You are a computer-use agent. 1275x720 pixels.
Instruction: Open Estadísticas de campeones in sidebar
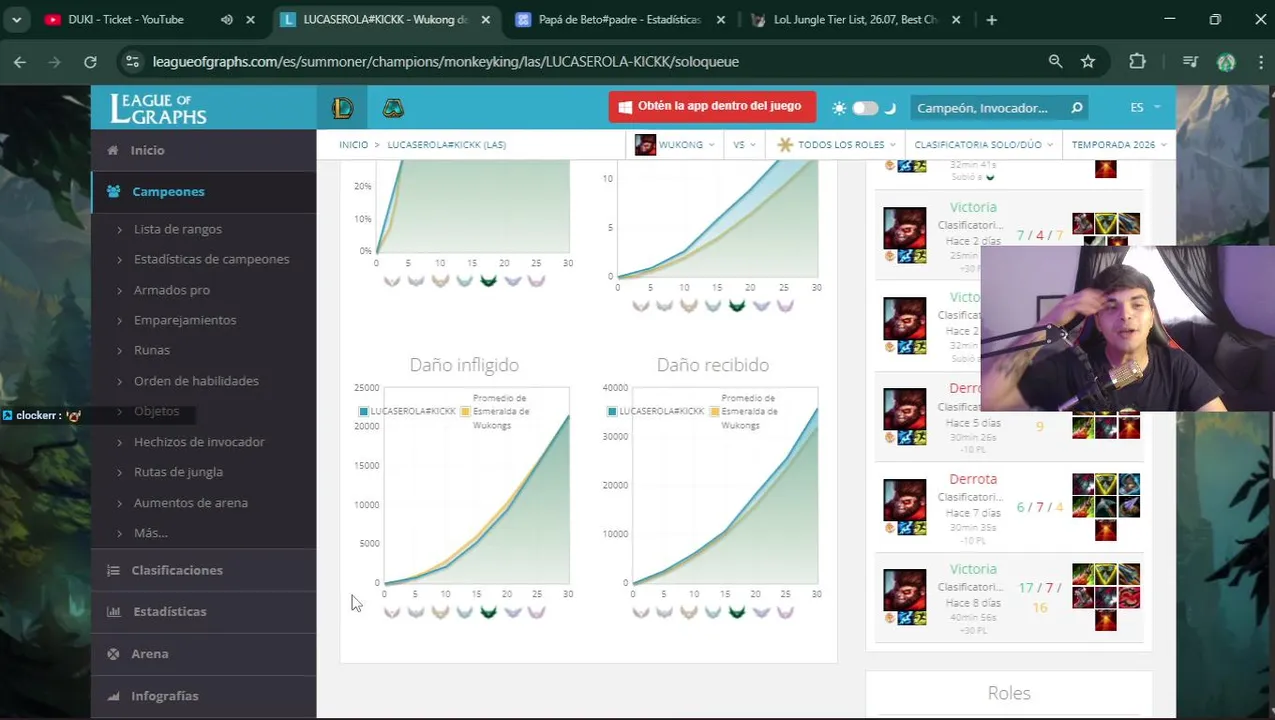click(x=212, y=259)
